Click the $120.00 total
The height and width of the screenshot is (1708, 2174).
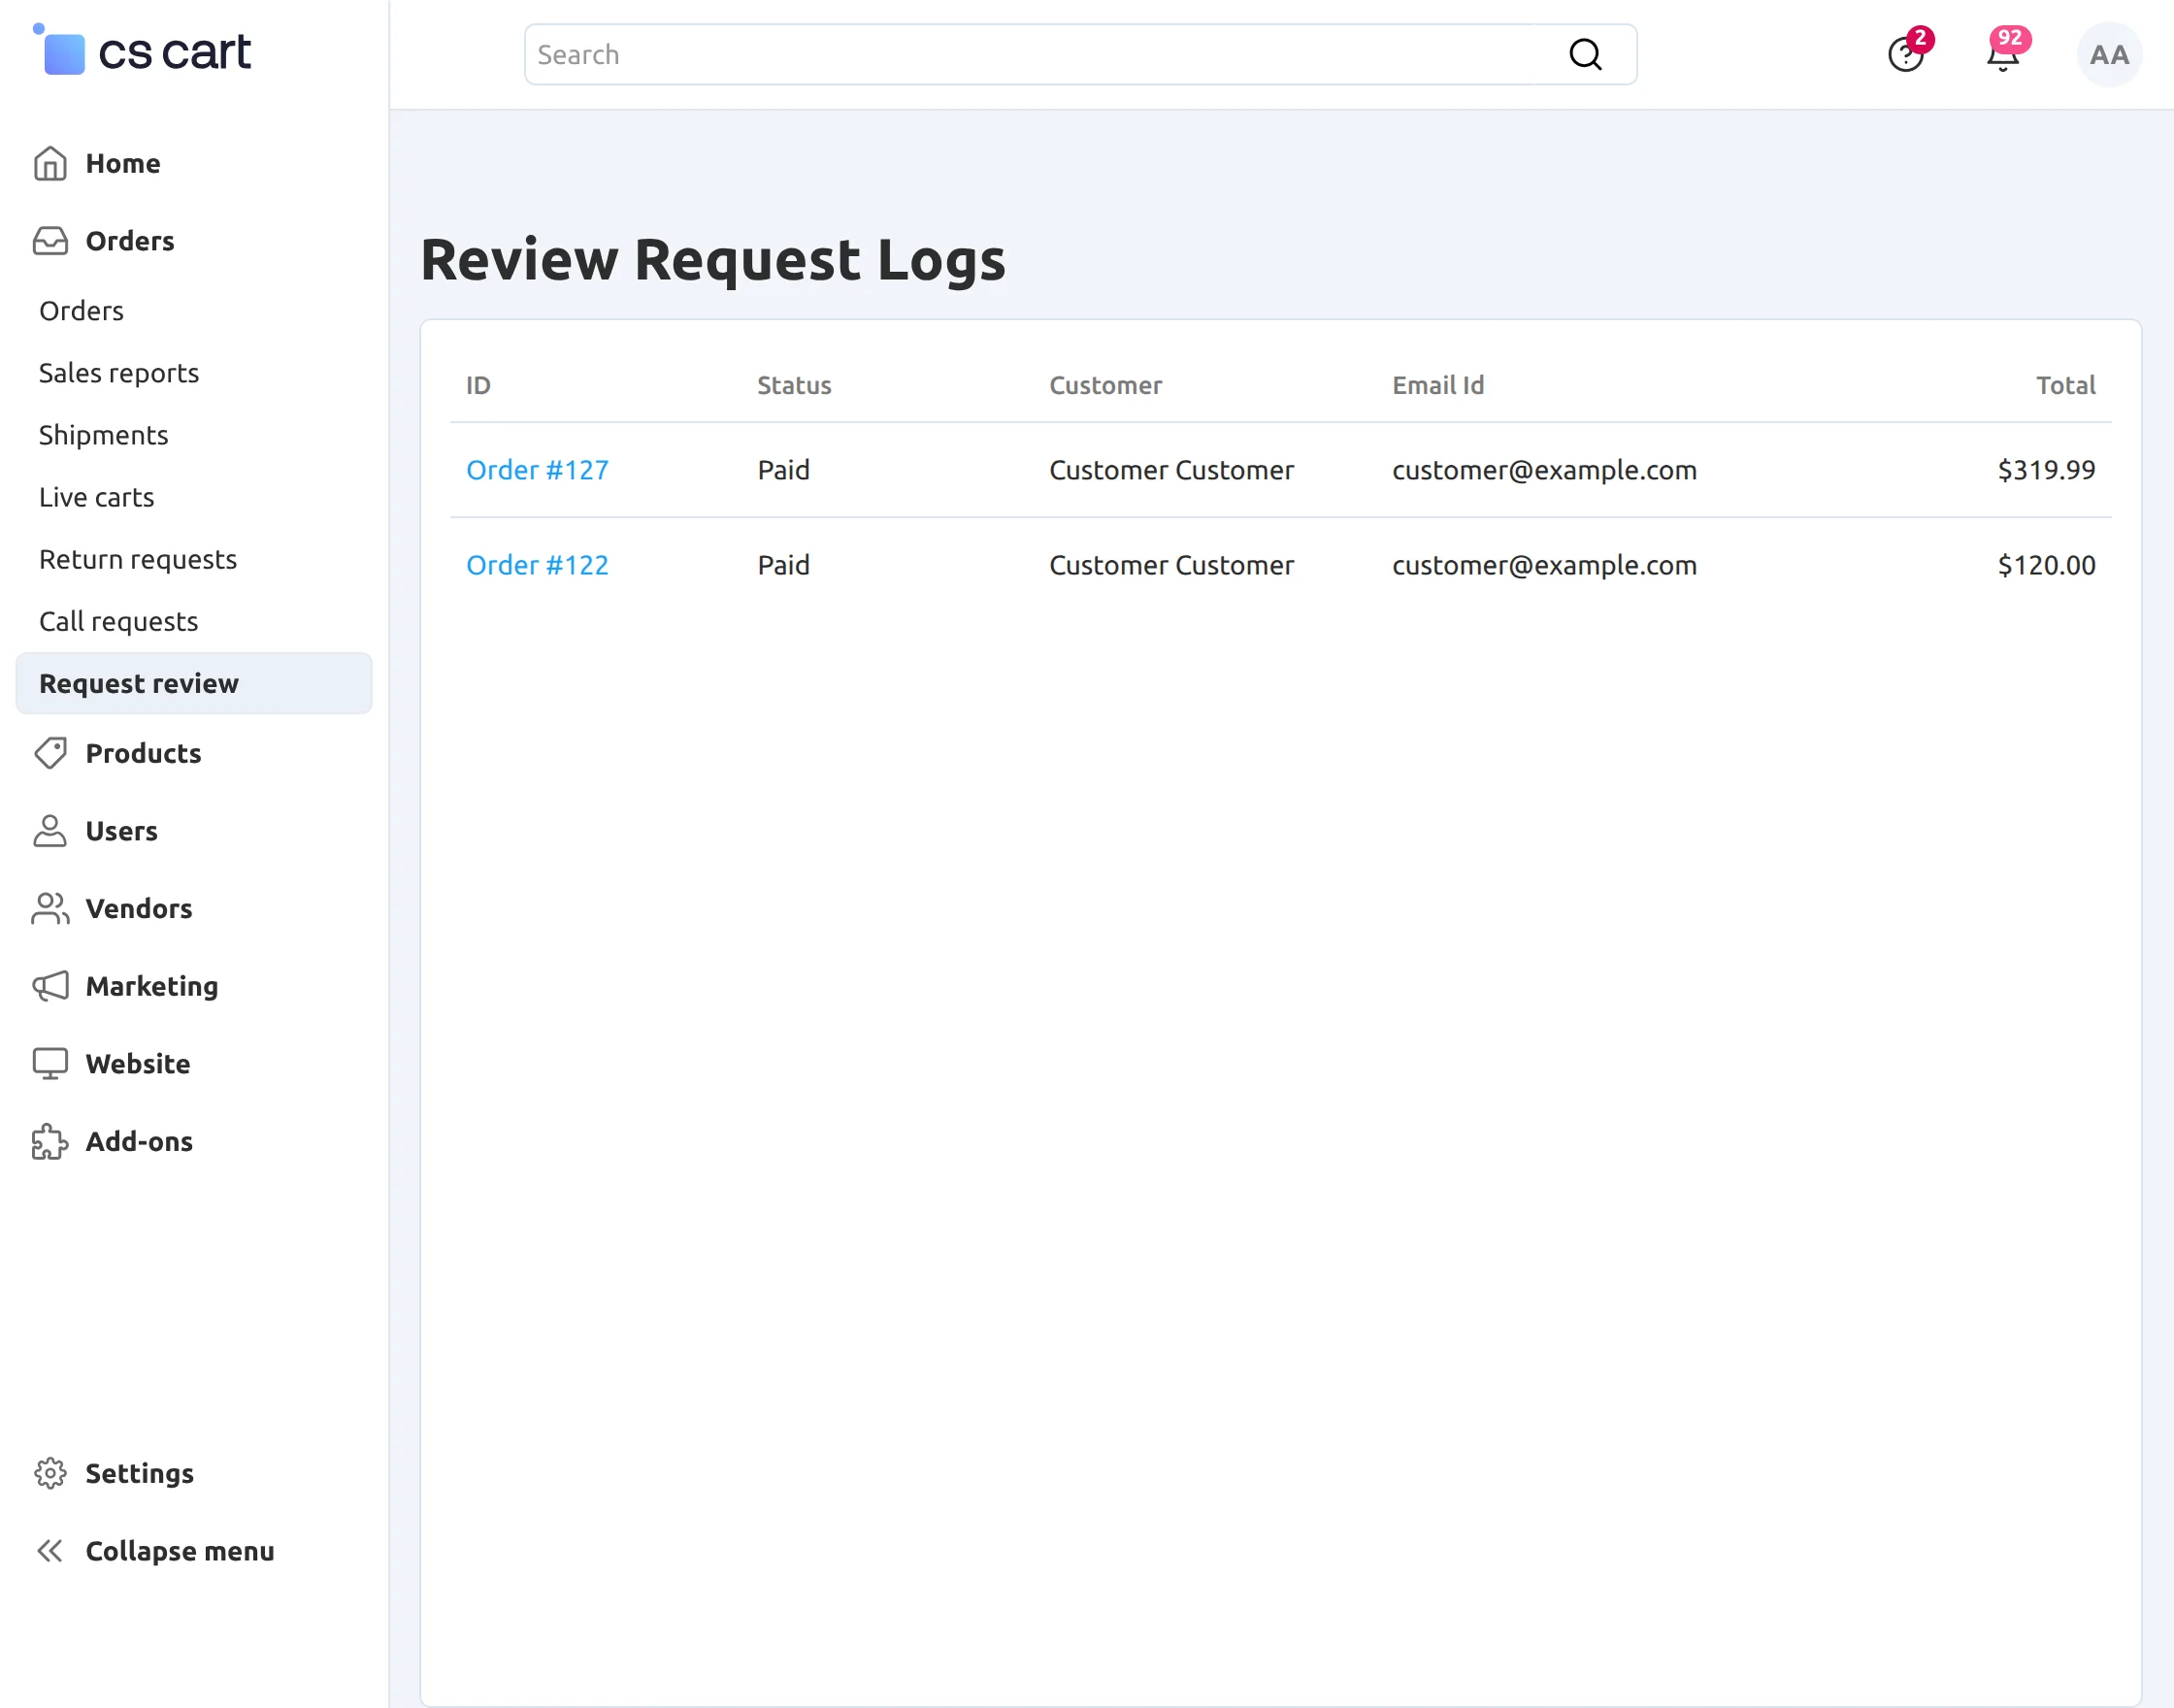2046,565
